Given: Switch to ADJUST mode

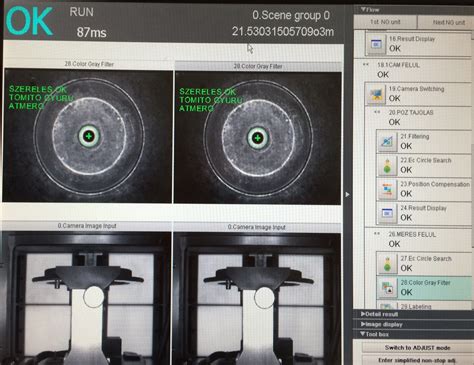Looking at the screenshot, I should (417, 348).
